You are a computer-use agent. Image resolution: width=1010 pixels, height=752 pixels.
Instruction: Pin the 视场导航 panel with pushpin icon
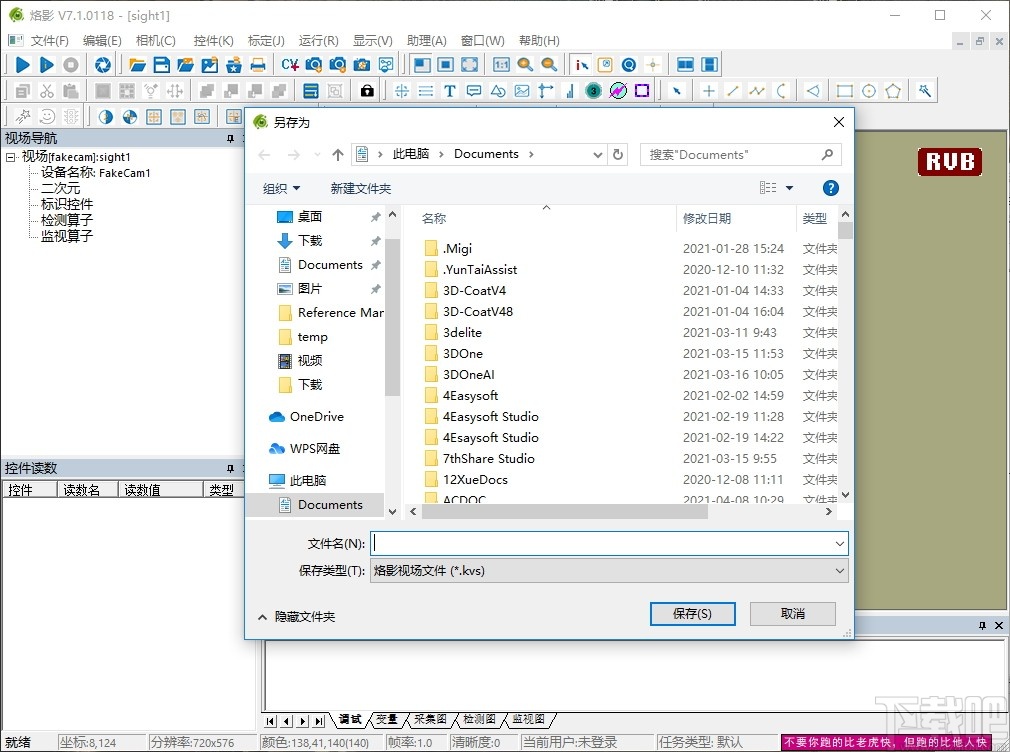230,139
